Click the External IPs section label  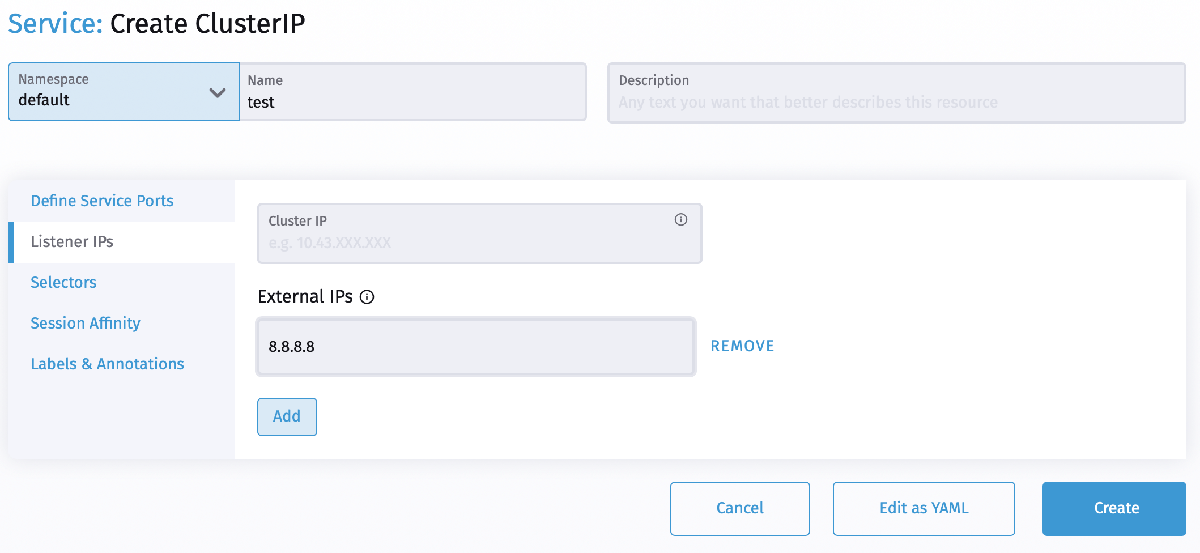coord(305,297)
